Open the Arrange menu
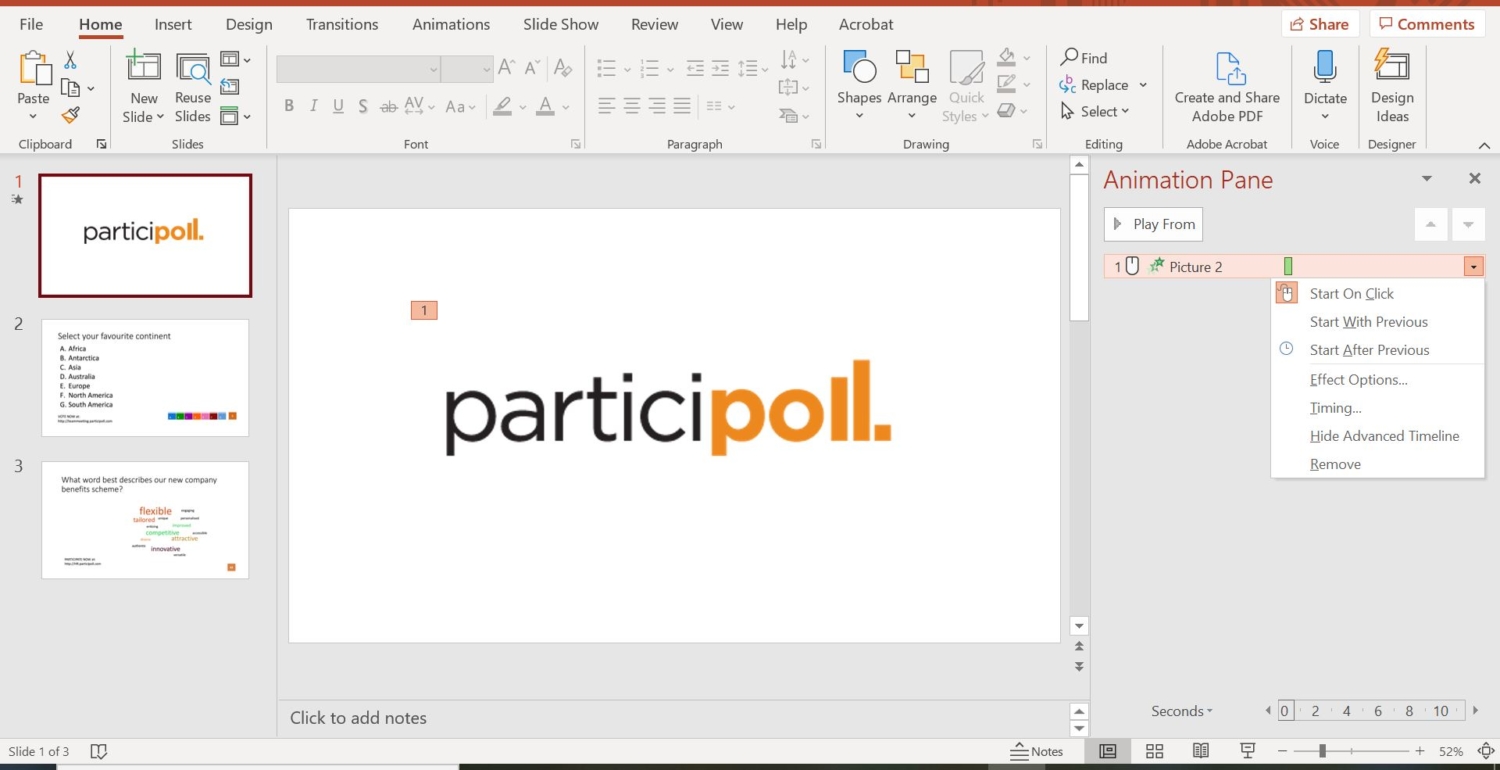The image size is (1500, 770). (x=912, y=84)
